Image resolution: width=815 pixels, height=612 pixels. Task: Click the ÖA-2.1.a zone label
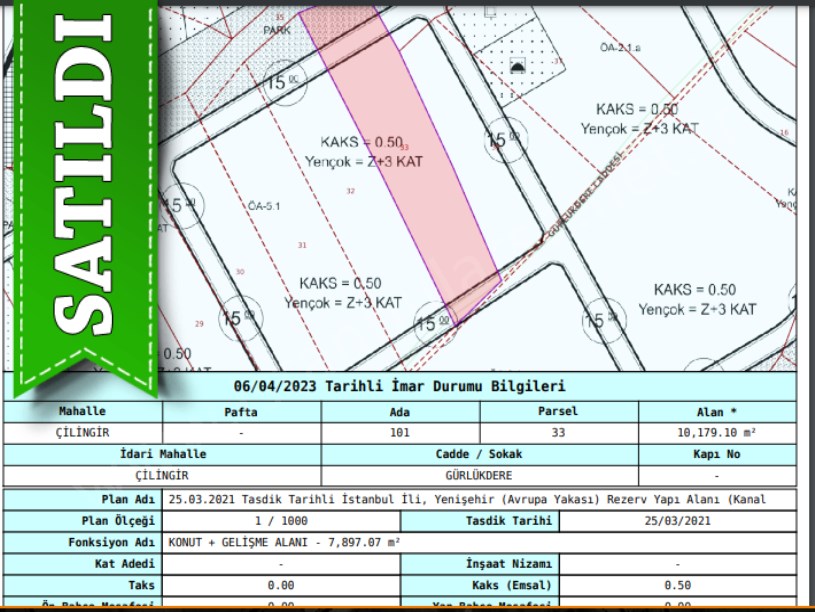pyautogui.click(x=620, y=47)
